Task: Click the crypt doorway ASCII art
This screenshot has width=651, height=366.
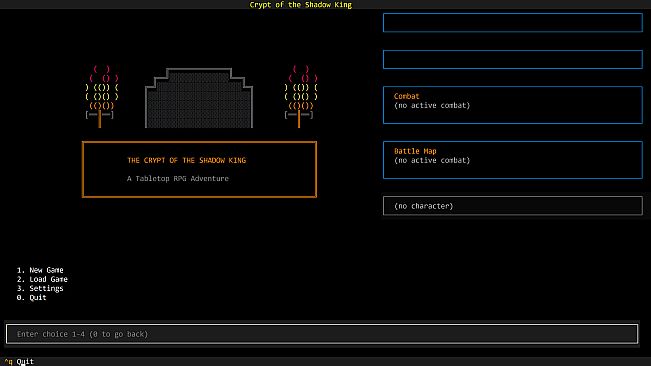Action: [199, 98]
